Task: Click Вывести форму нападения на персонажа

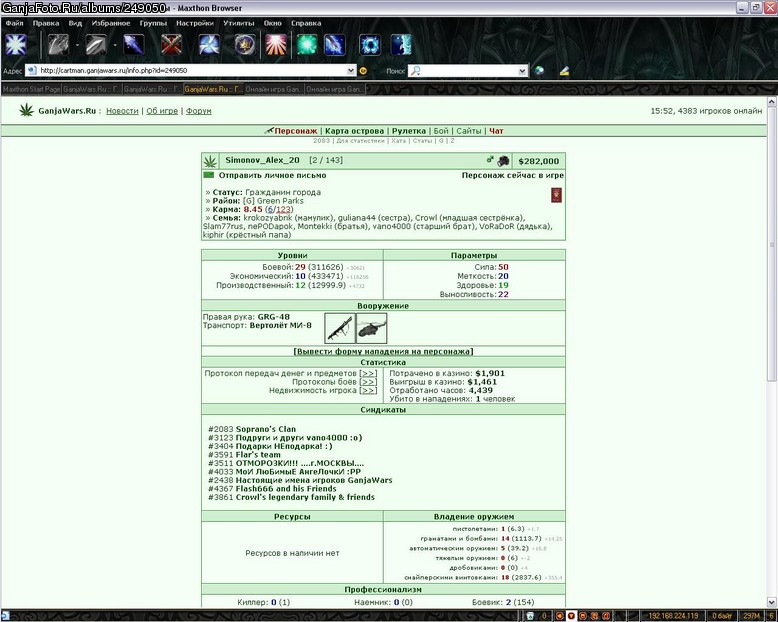Action: [x=383, y=351]
